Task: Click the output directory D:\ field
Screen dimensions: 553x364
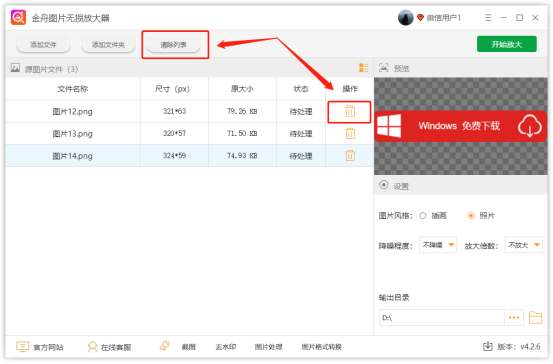Action: (x=442, y=318)
